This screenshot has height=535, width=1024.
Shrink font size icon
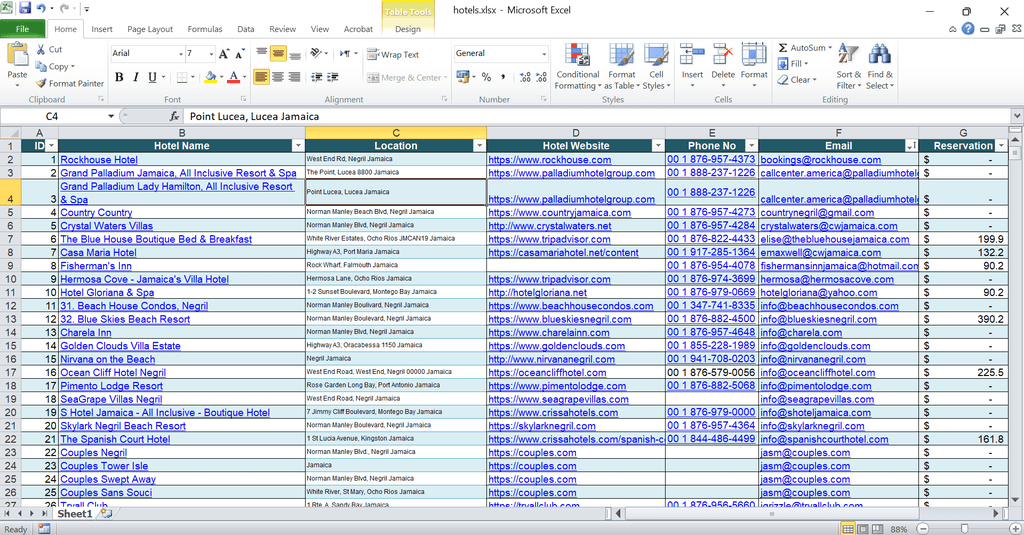(x=240, y=54)
